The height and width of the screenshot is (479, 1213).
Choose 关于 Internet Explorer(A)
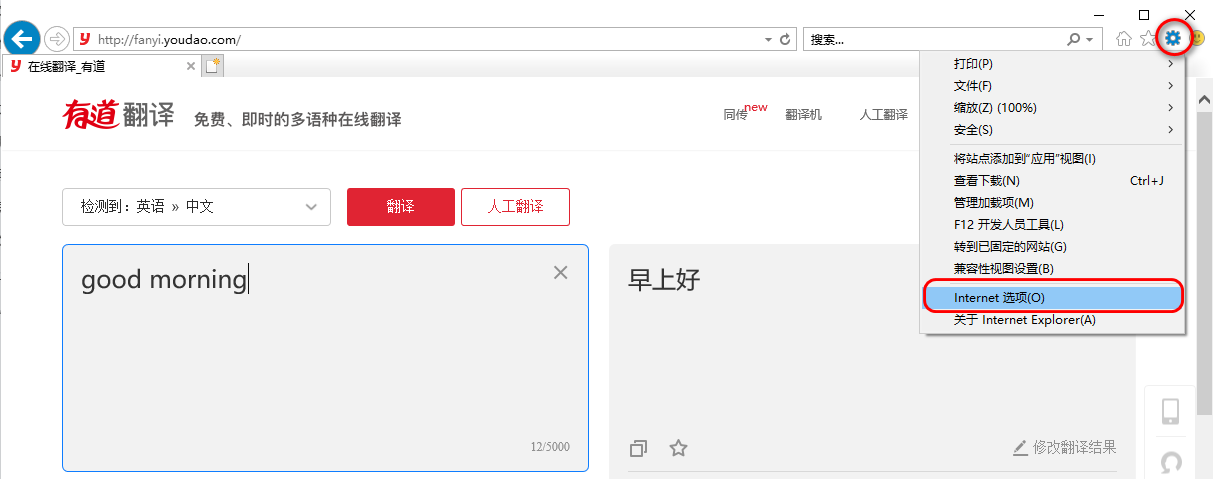1052,320
